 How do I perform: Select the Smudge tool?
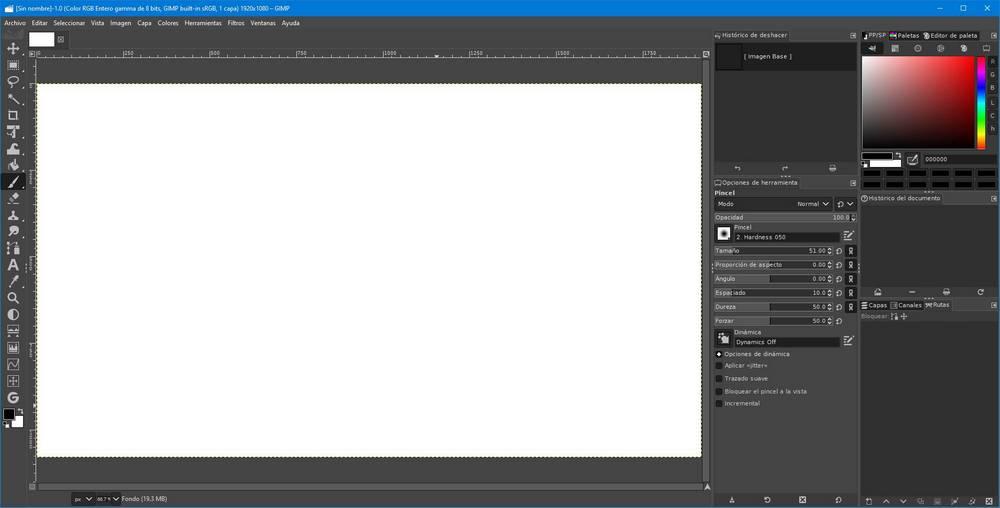[13, 231]
